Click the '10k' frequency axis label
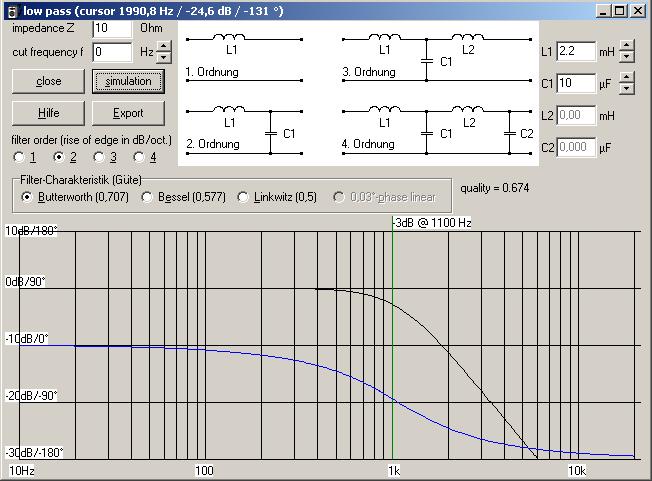Screen dimensions: 652x481 [577, 471]
